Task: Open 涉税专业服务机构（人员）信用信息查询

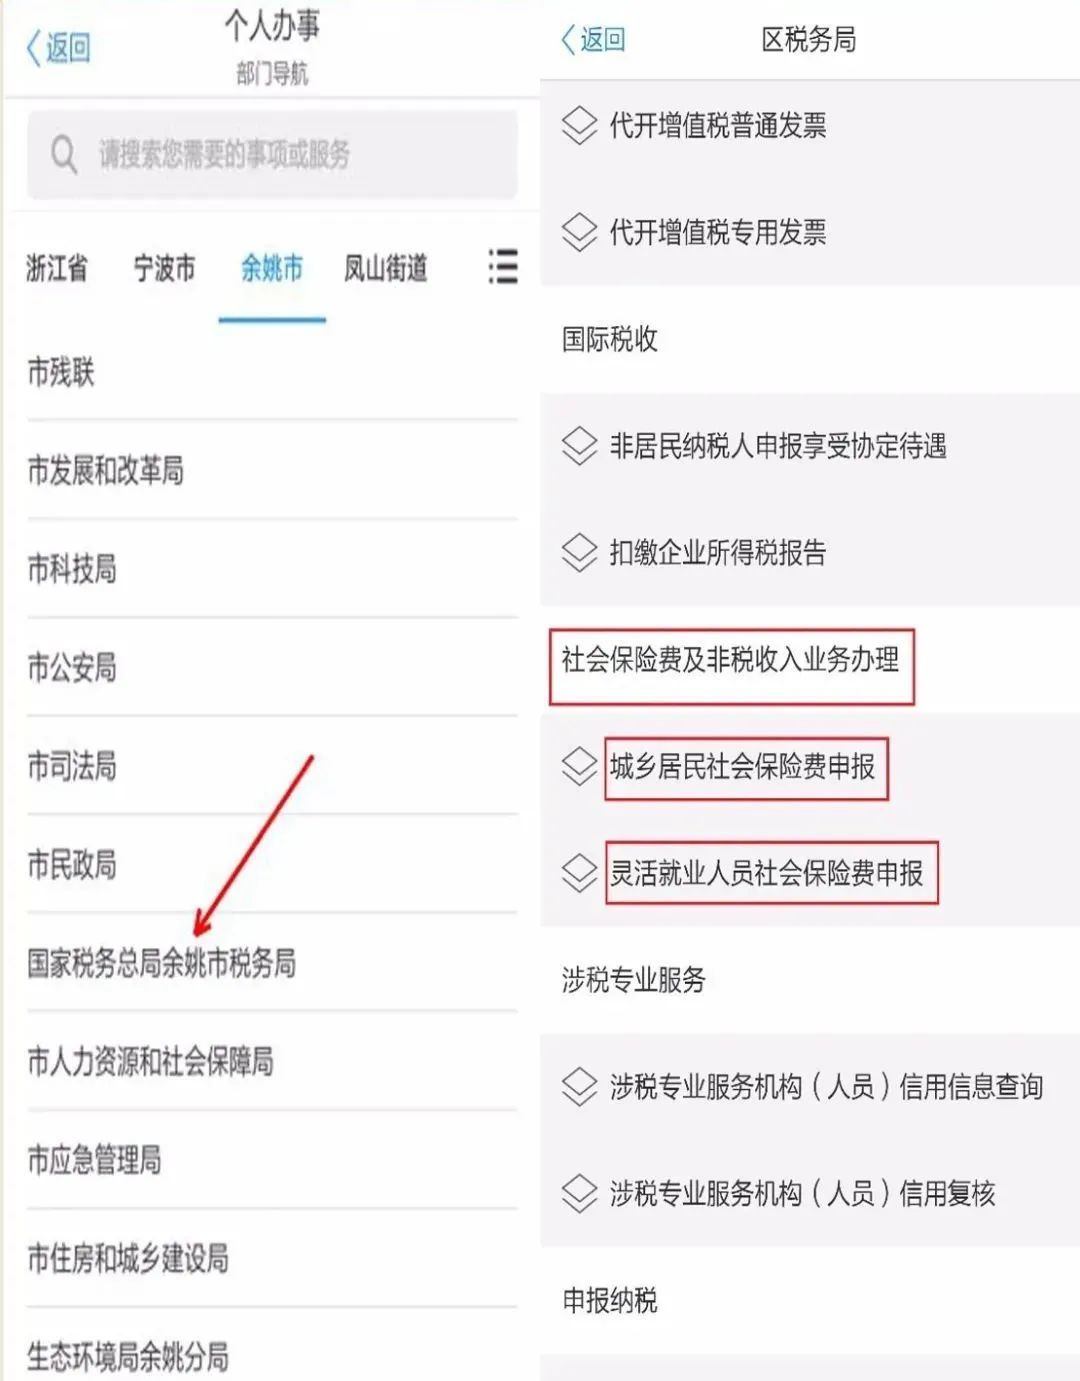Action: click(x=826, y=1086)
